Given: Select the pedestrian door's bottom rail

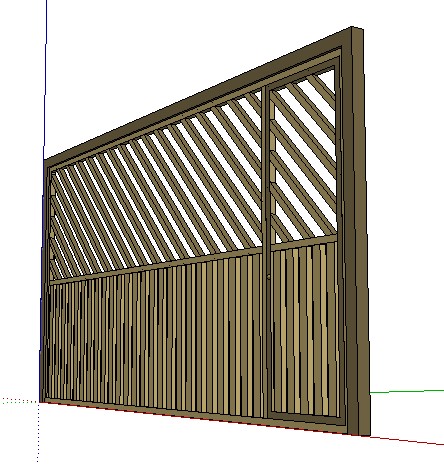Looking at the screenshot, I should [306, 418].
